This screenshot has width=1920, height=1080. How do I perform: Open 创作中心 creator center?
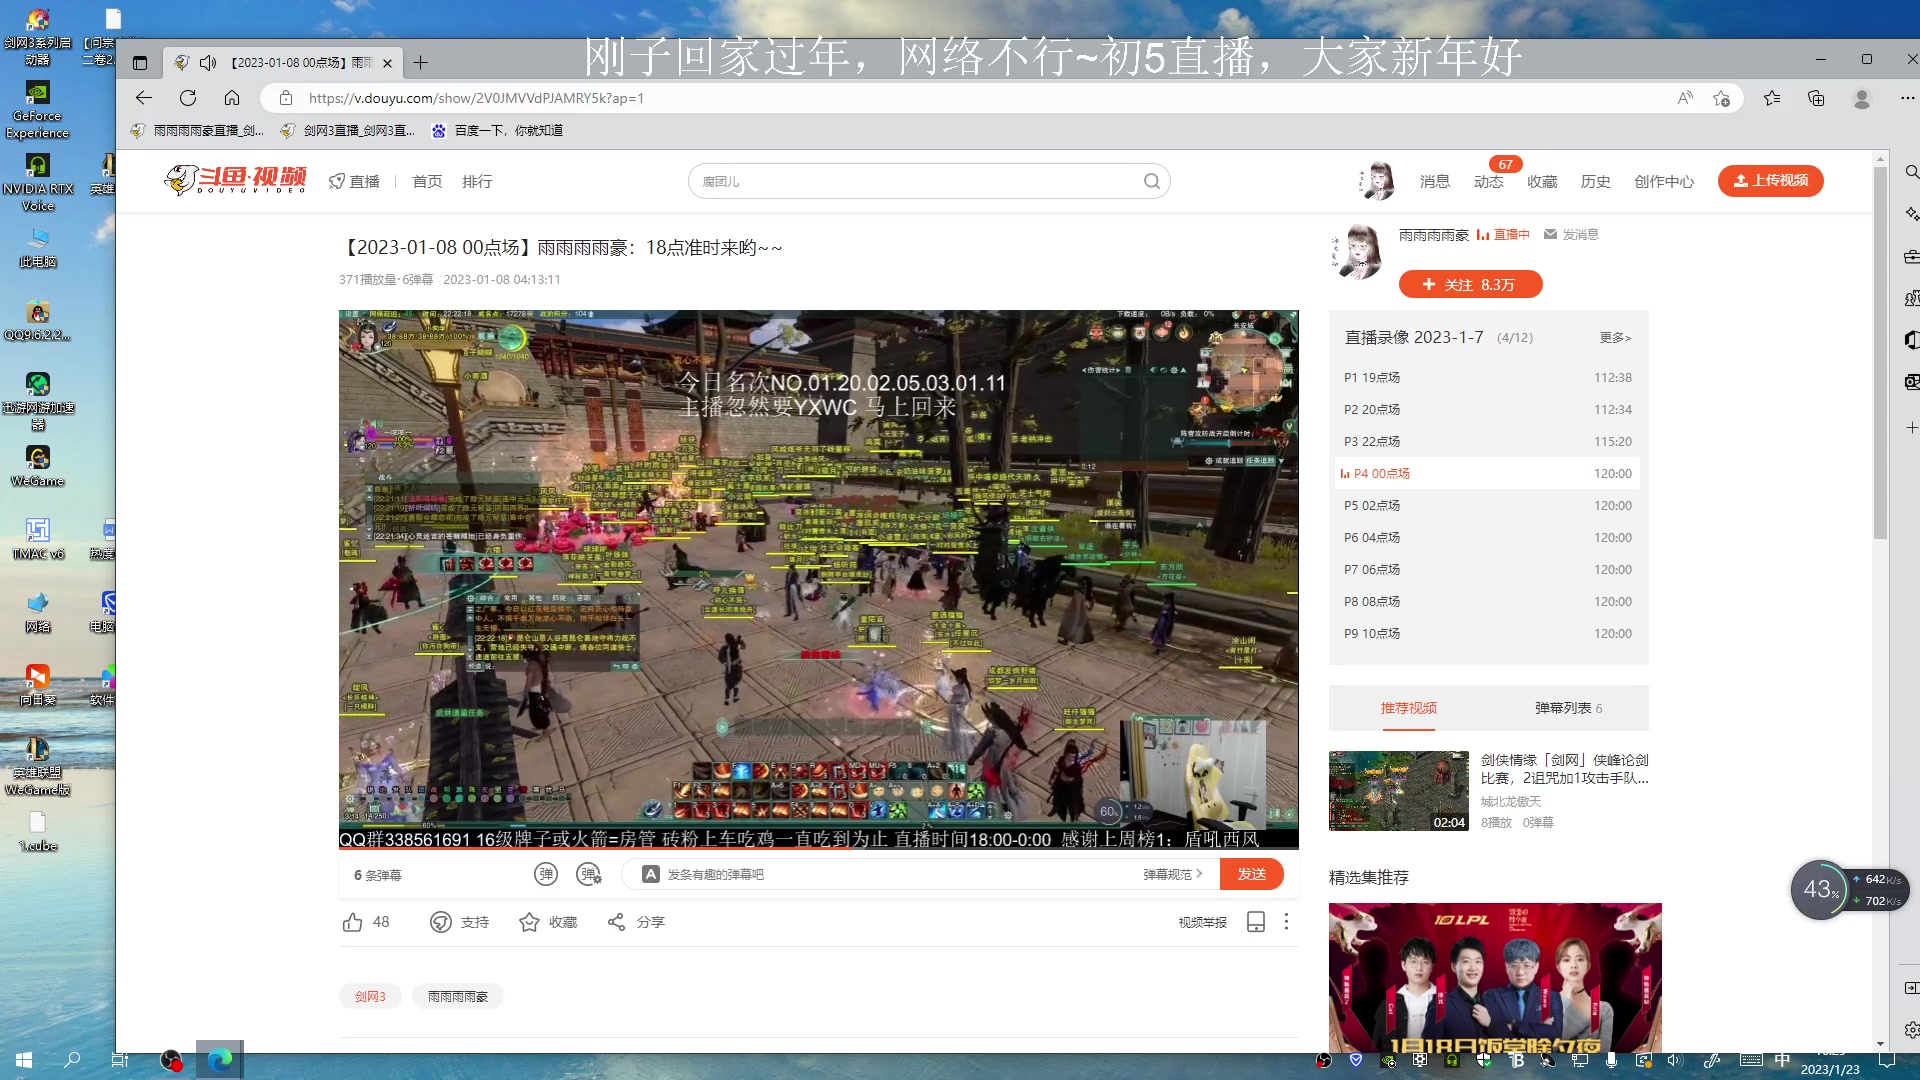[x=1664, y=181]
